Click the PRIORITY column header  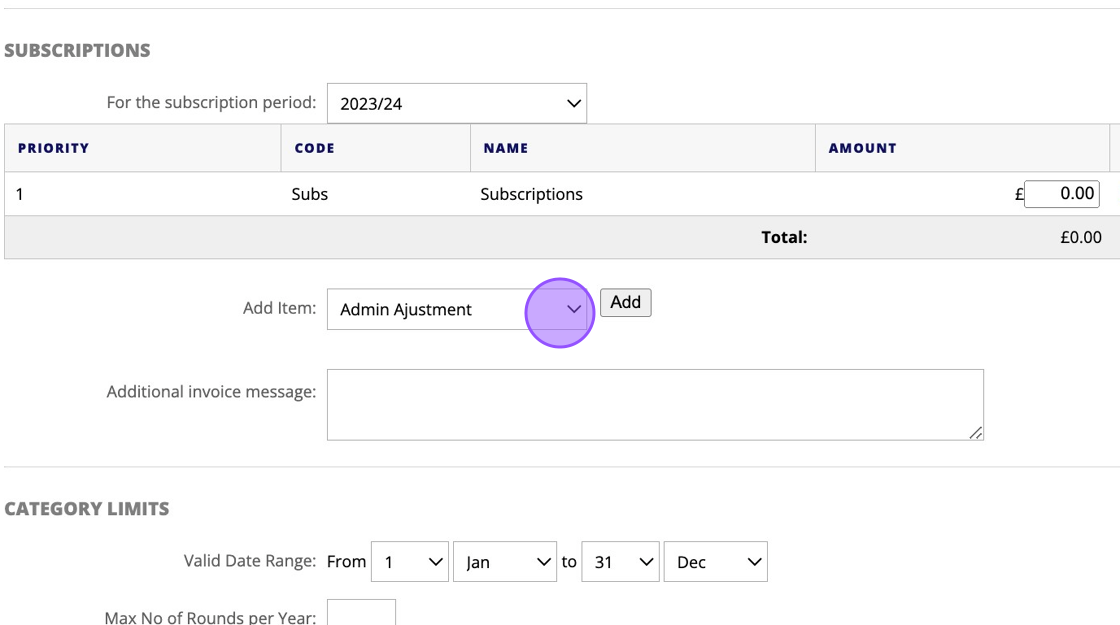[x=54, y=148]
